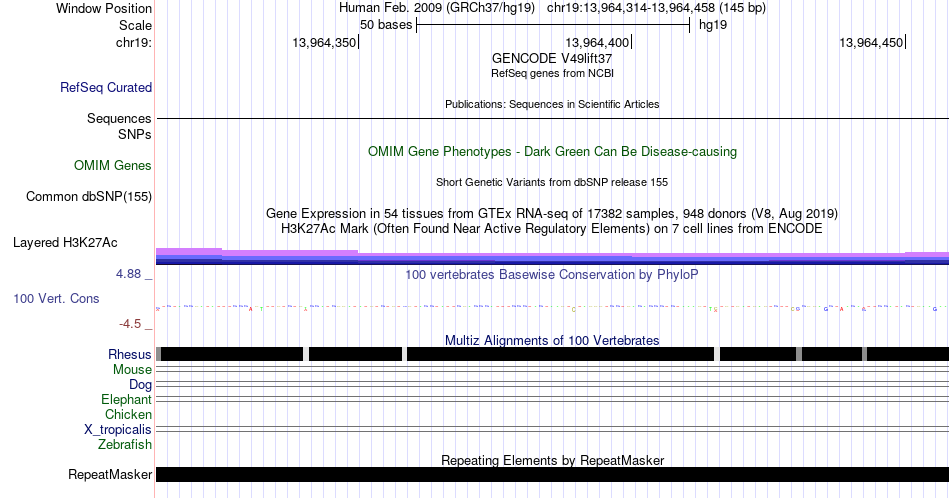Image resolution: width=950 pixels, height=498 pixels.
Task: Open the OMIM Genes track label
Action: coord(113,165)
